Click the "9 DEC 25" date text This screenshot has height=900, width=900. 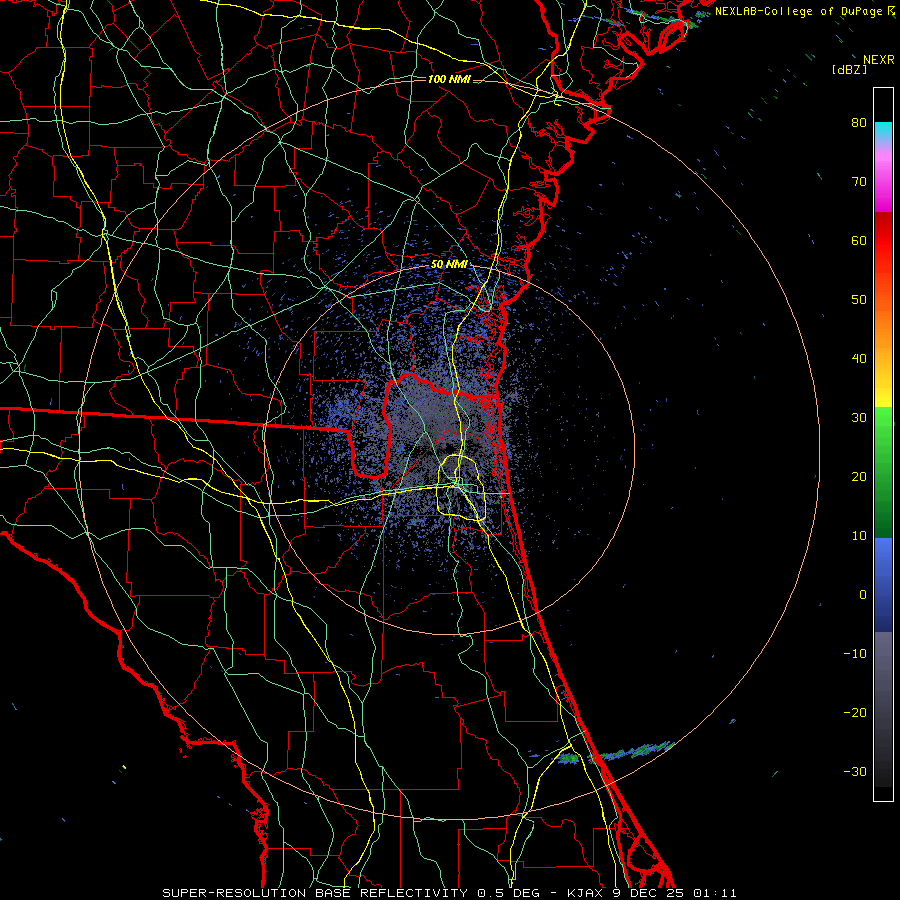click(x=649, y=893)
